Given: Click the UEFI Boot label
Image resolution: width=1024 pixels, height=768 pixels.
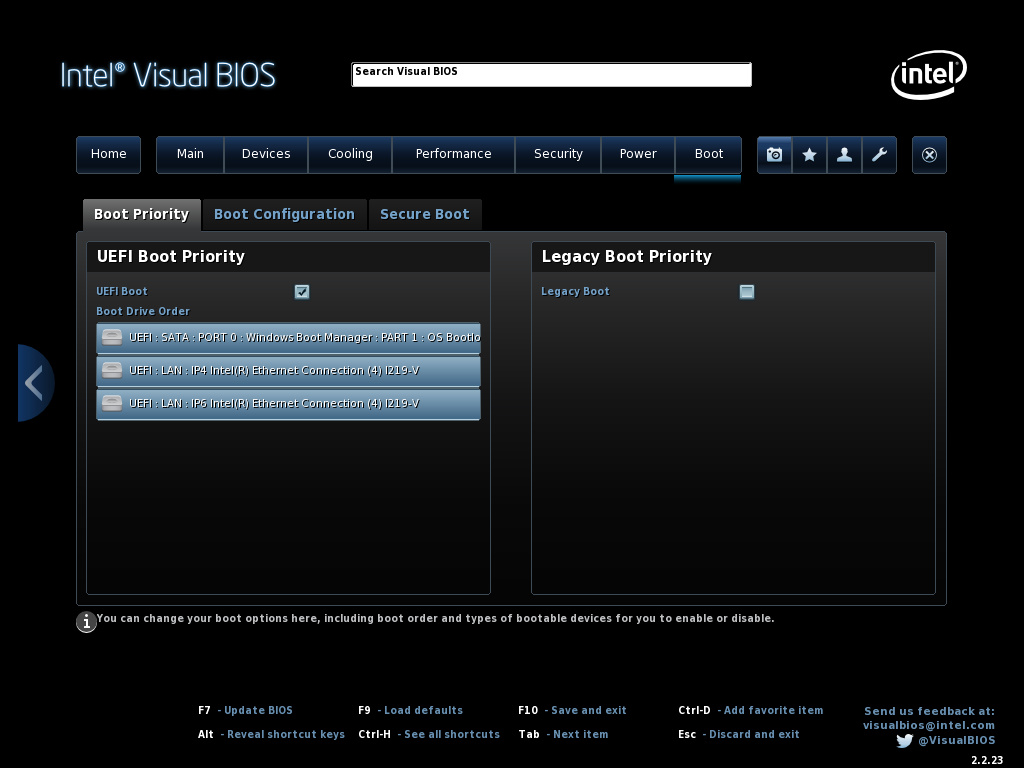Looking at the screenshot, I should (x=121, y=291).
